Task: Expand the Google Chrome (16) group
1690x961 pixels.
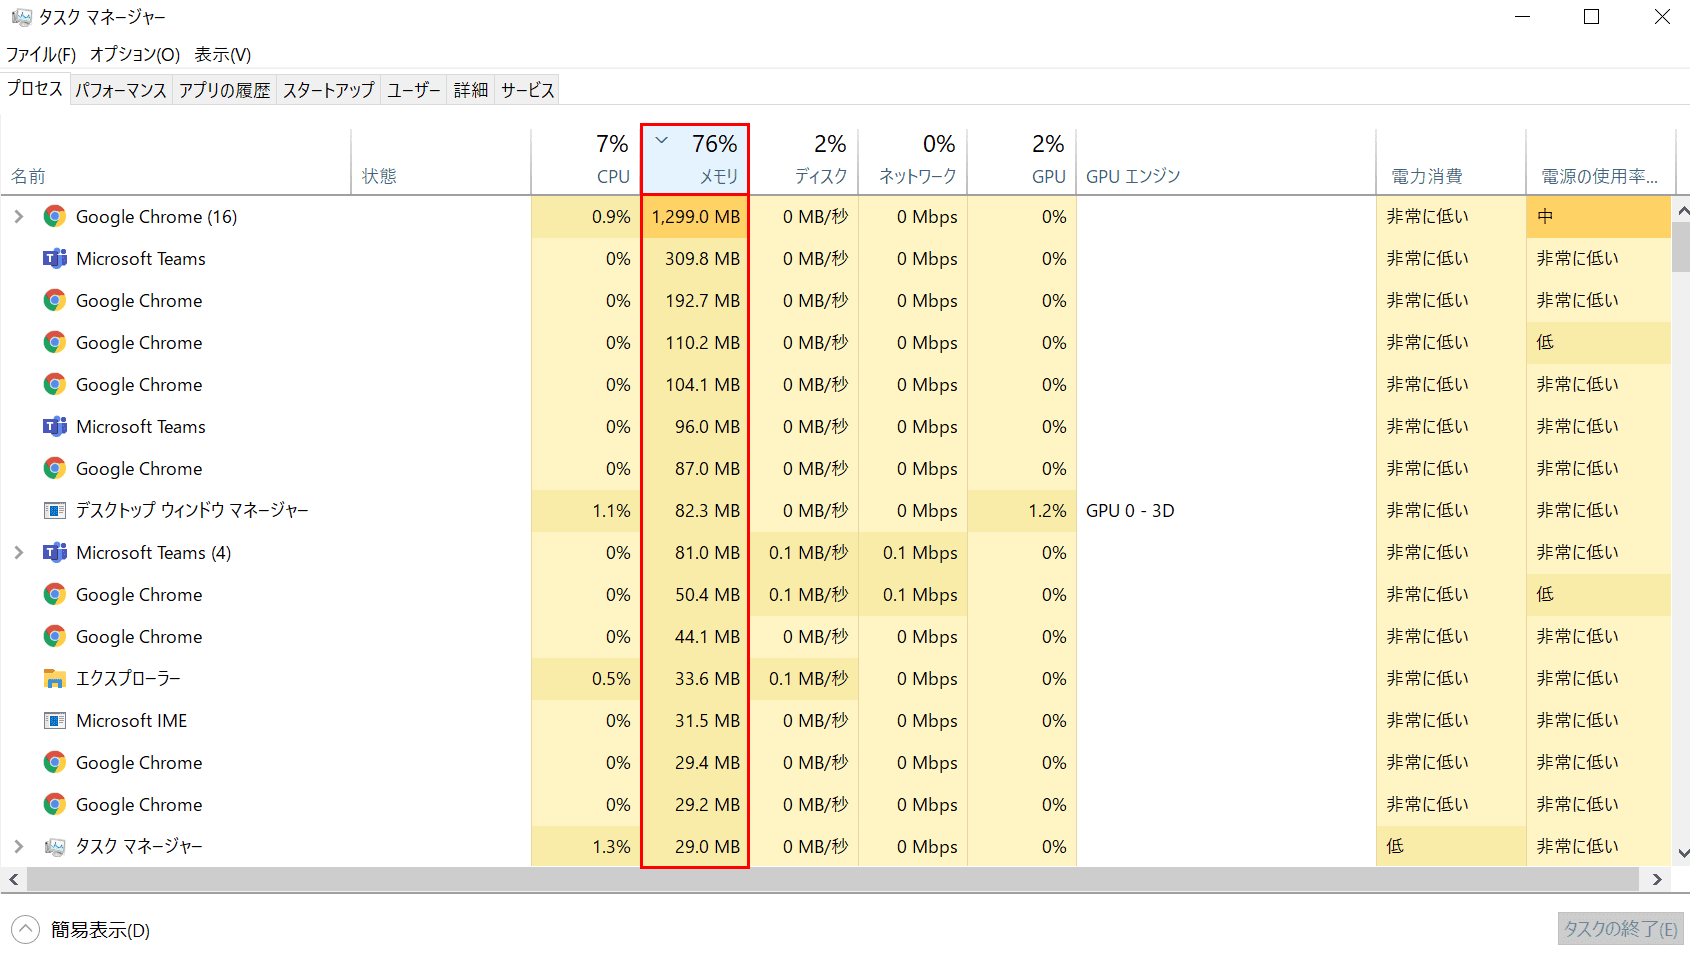Action: tap(18, 216)
